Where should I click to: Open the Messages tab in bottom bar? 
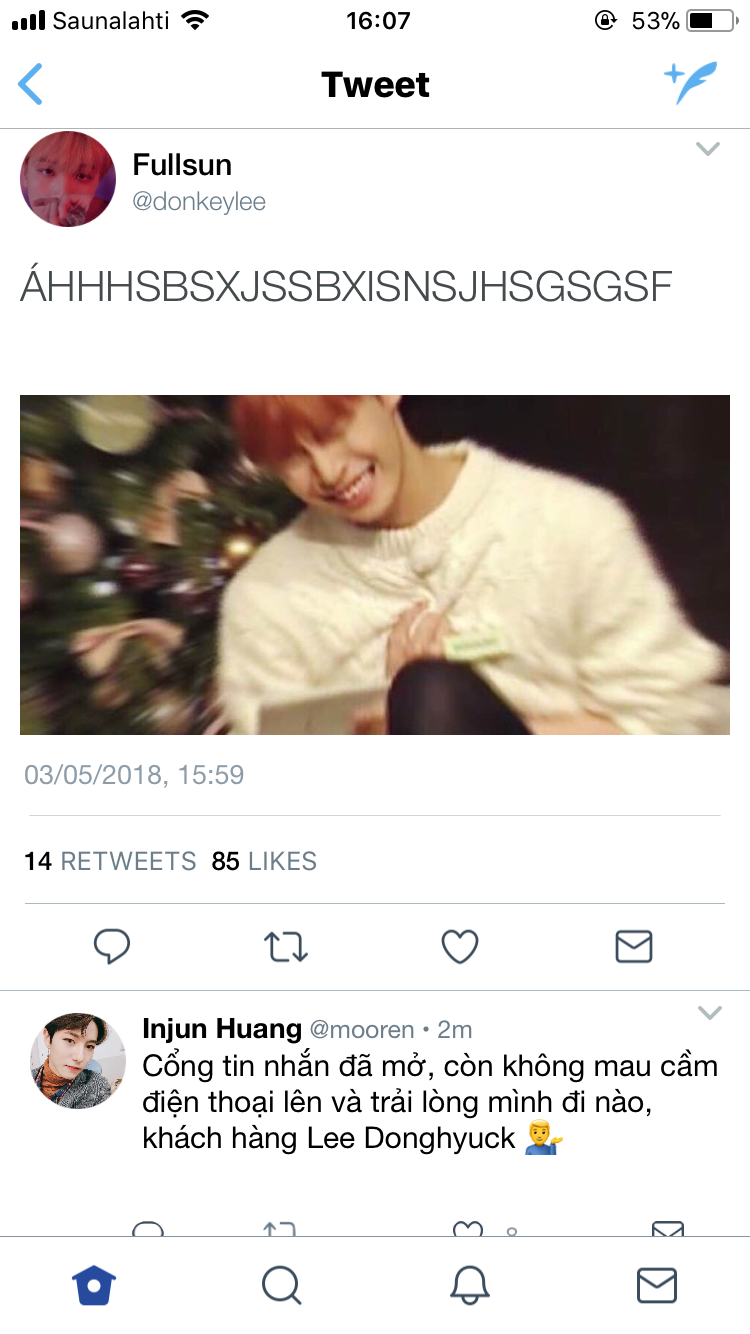(x=657, y=1285)
